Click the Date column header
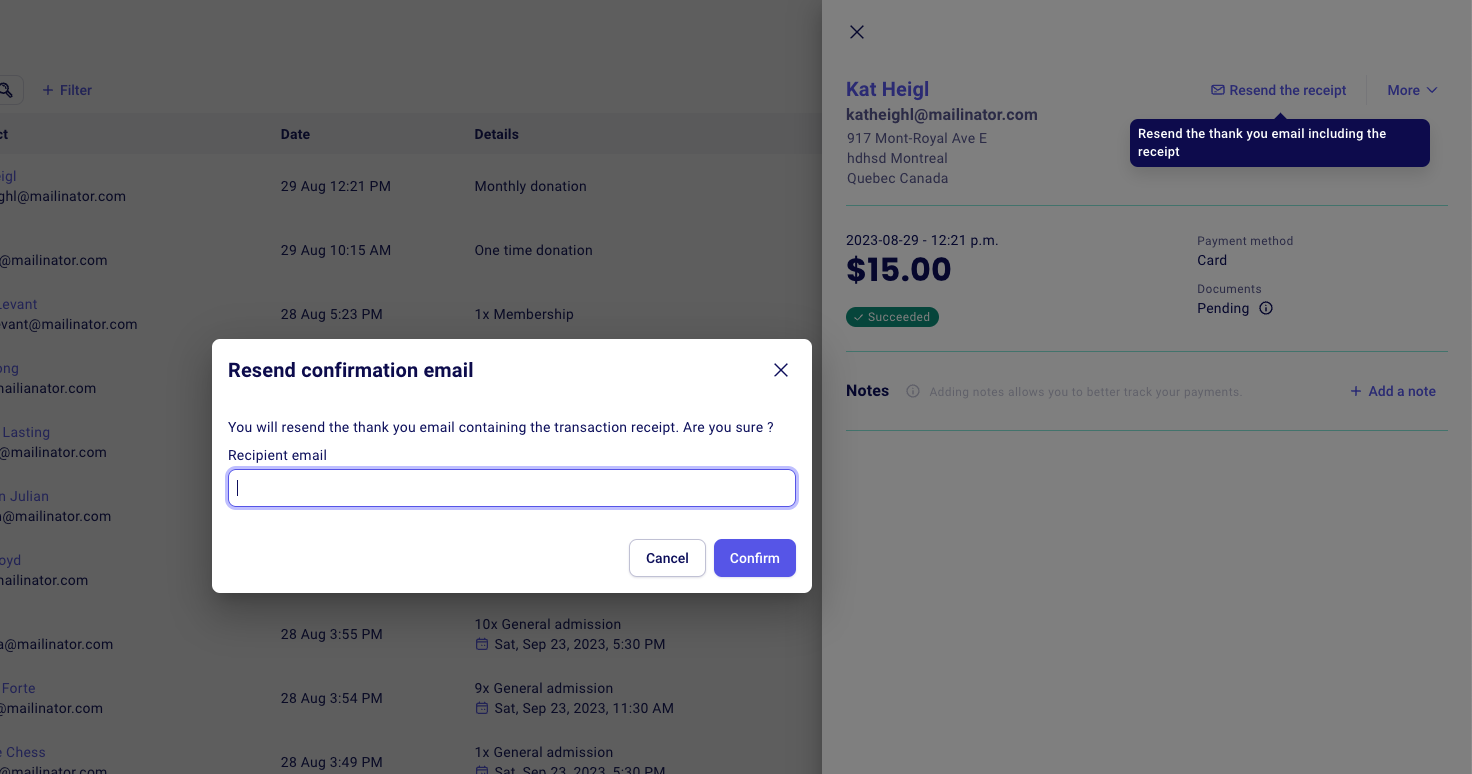The height and width of the screenshot is (774, 1472). coord(295,134)
